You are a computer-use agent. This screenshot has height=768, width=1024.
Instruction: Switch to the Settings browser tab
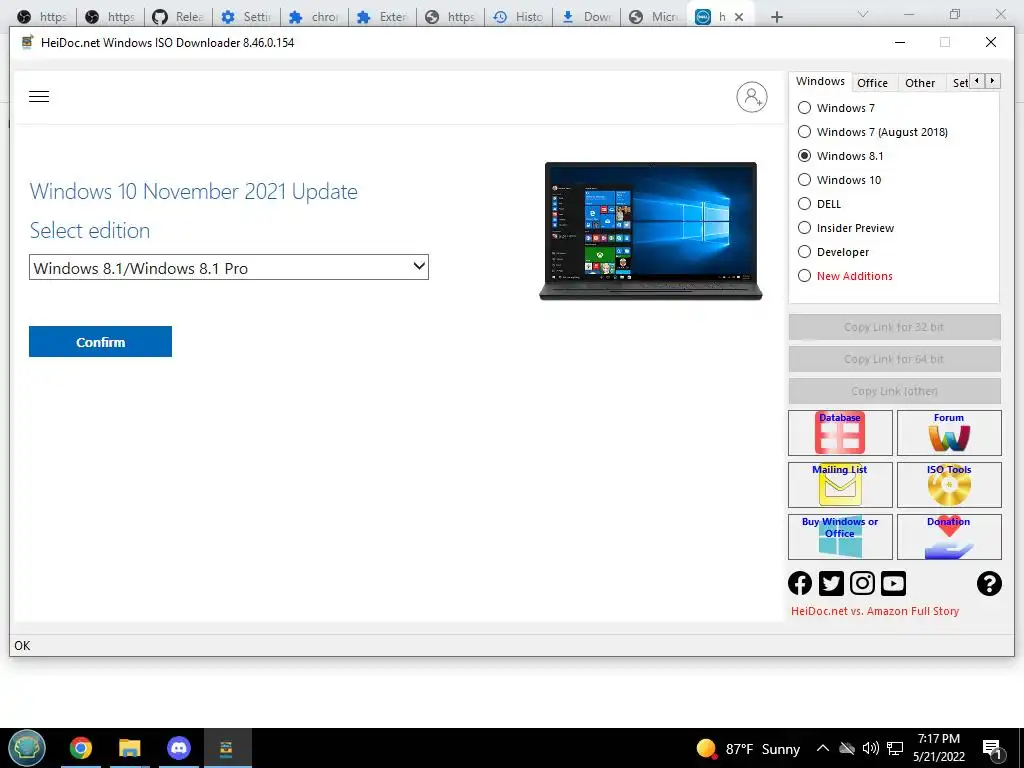247,17
